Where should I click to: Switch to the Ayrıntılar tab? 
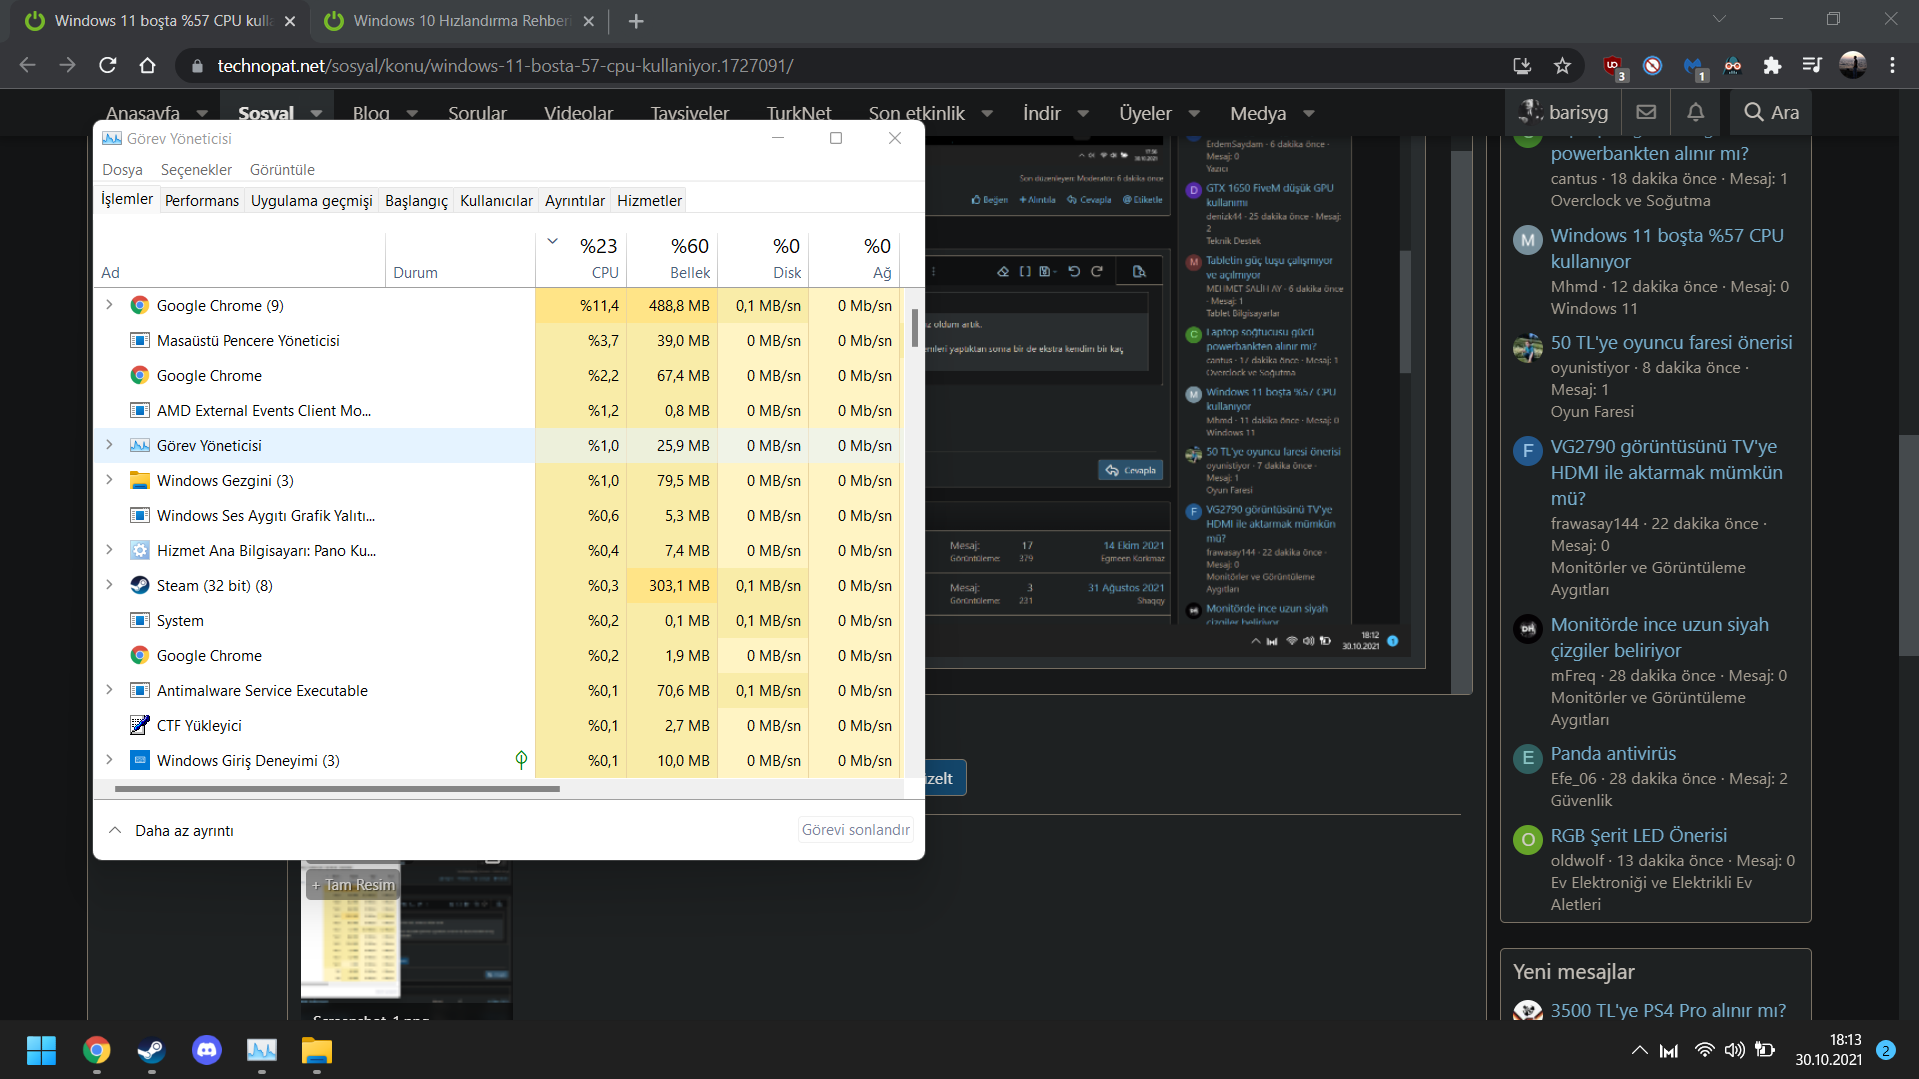click(575, 201)
